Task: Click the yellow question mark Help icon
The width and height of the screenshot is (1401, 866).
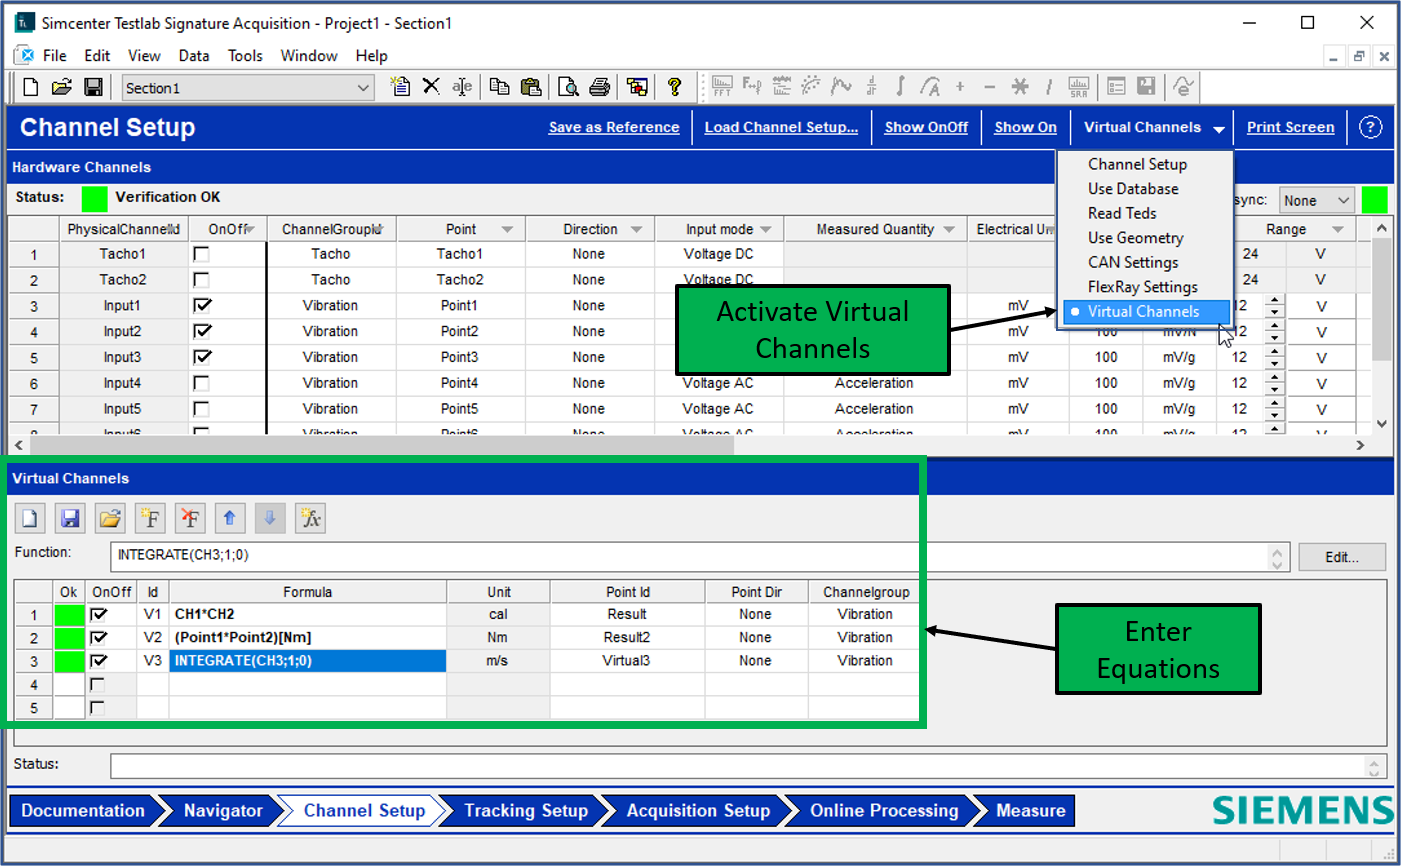Action: (675, 87)
